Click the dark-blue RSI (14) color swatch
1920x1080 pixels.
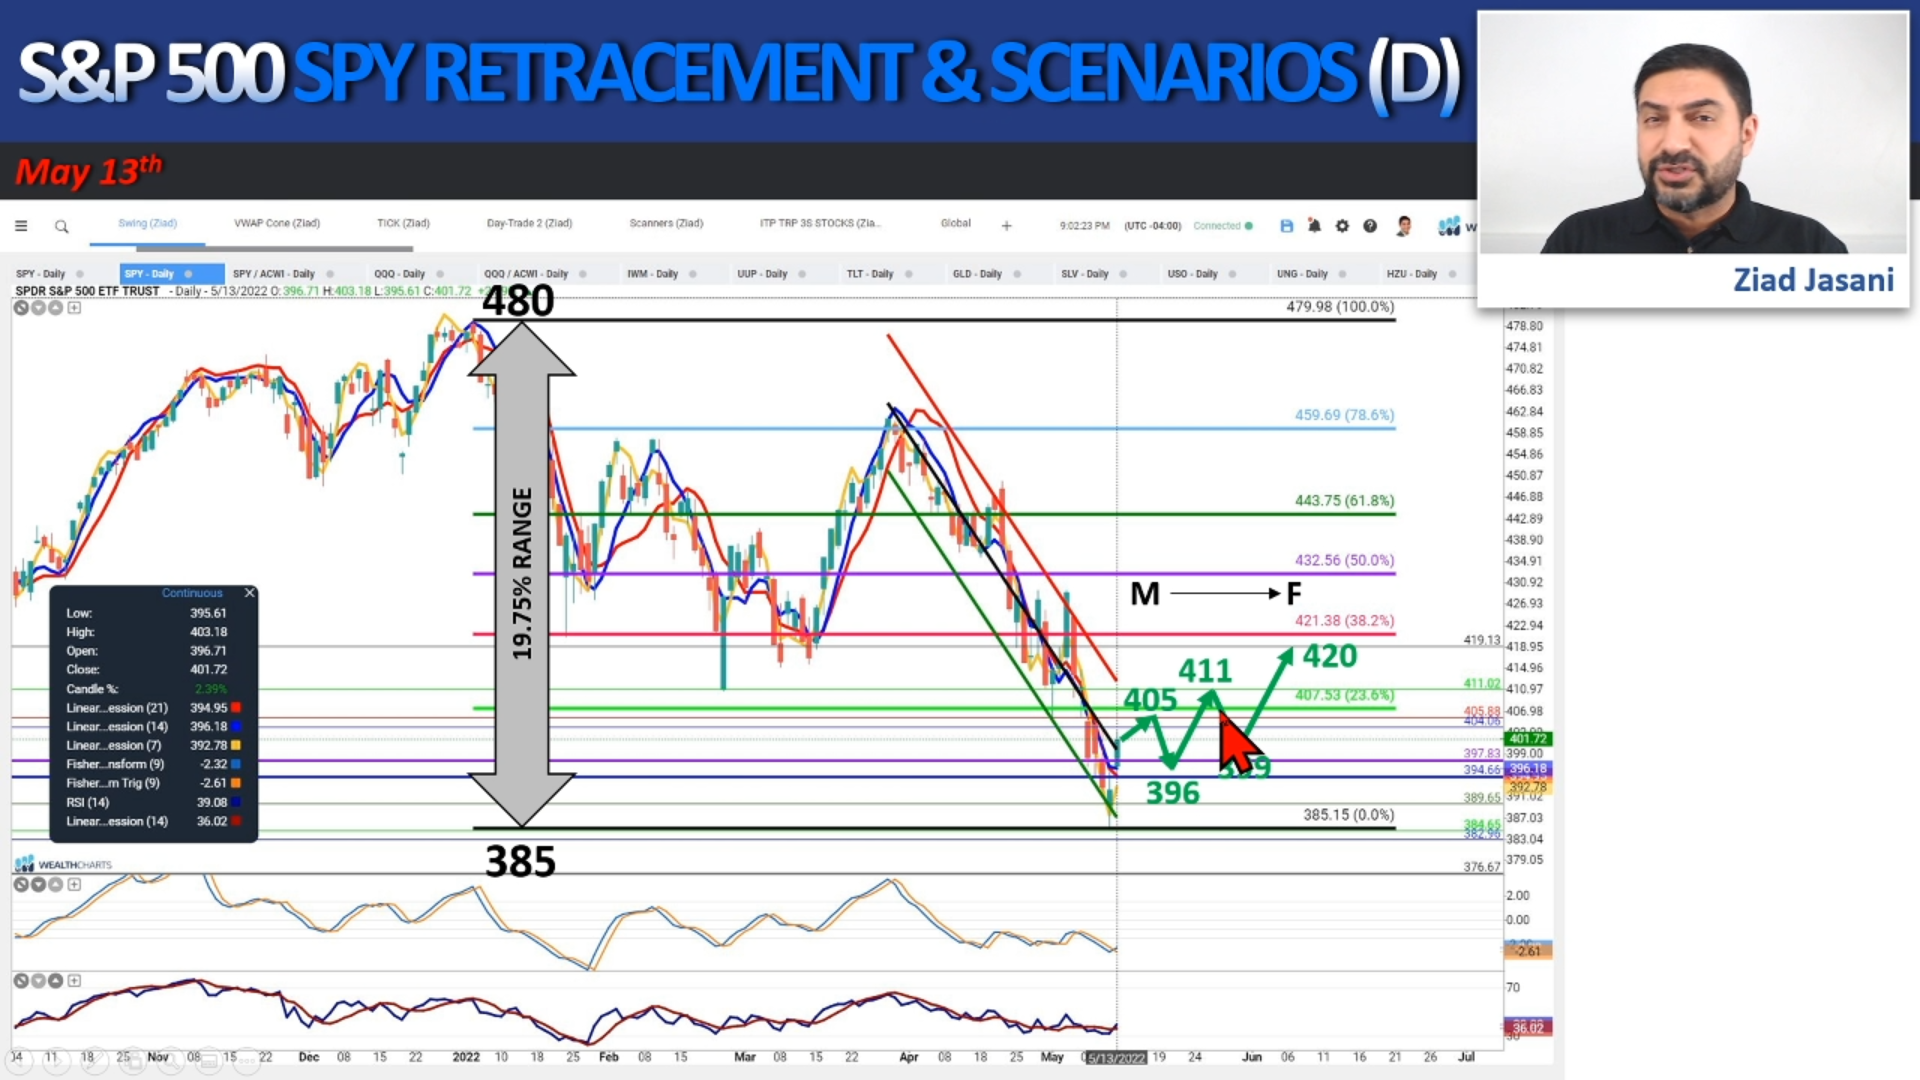(236, 802)
